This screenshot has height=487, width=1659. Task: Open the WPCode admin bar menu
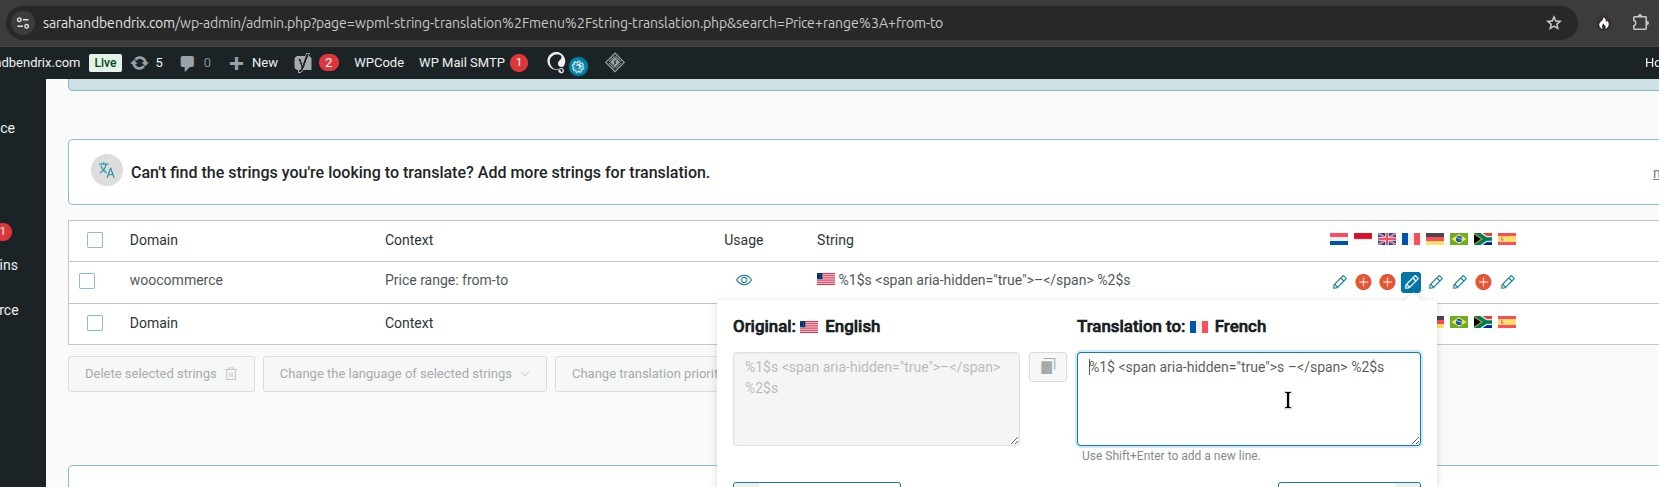(378, 62)
